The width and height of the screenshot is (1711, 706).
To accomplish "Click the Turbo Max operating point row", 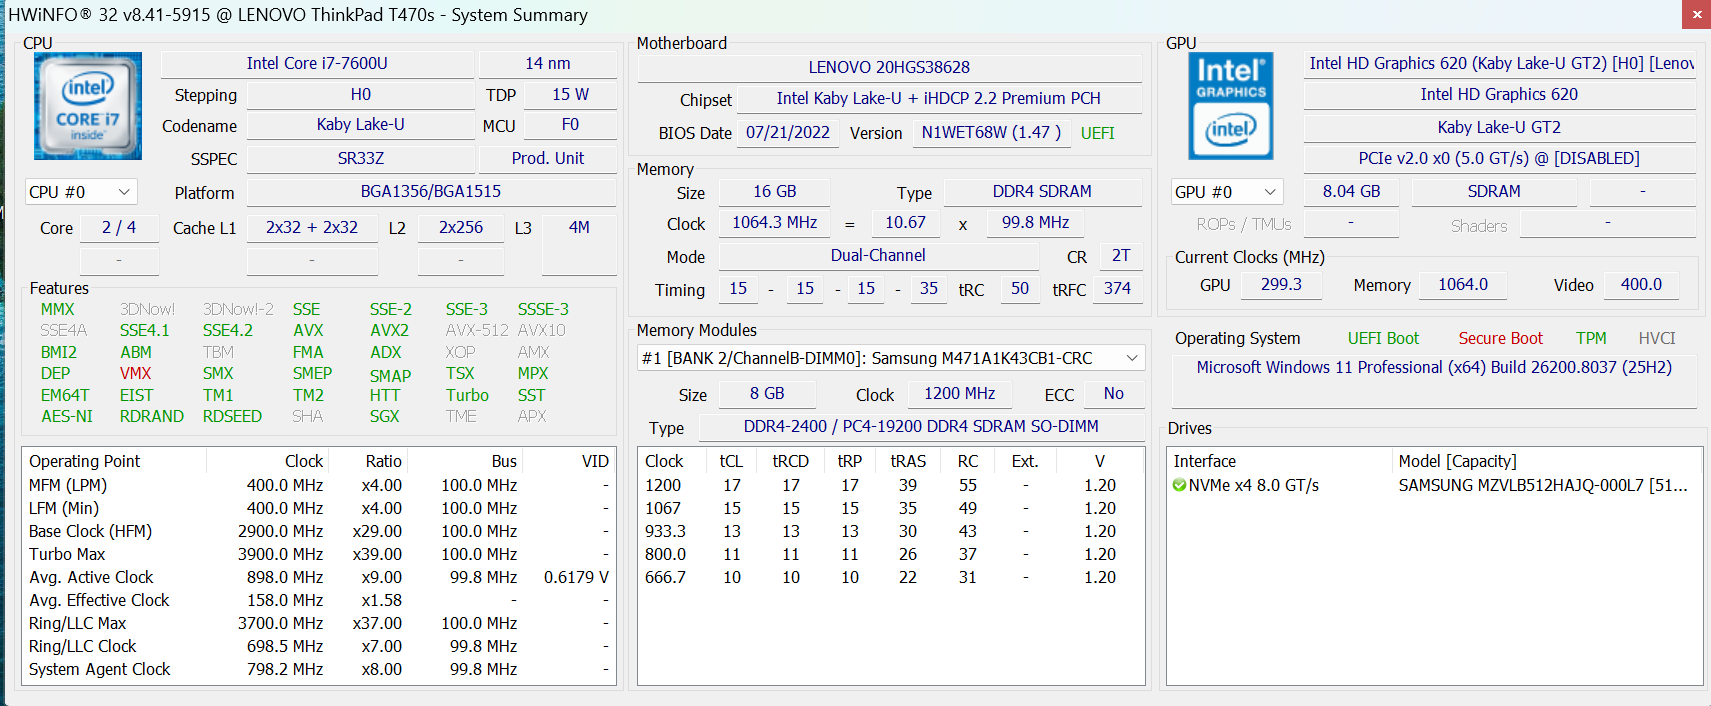I will 319,555.
